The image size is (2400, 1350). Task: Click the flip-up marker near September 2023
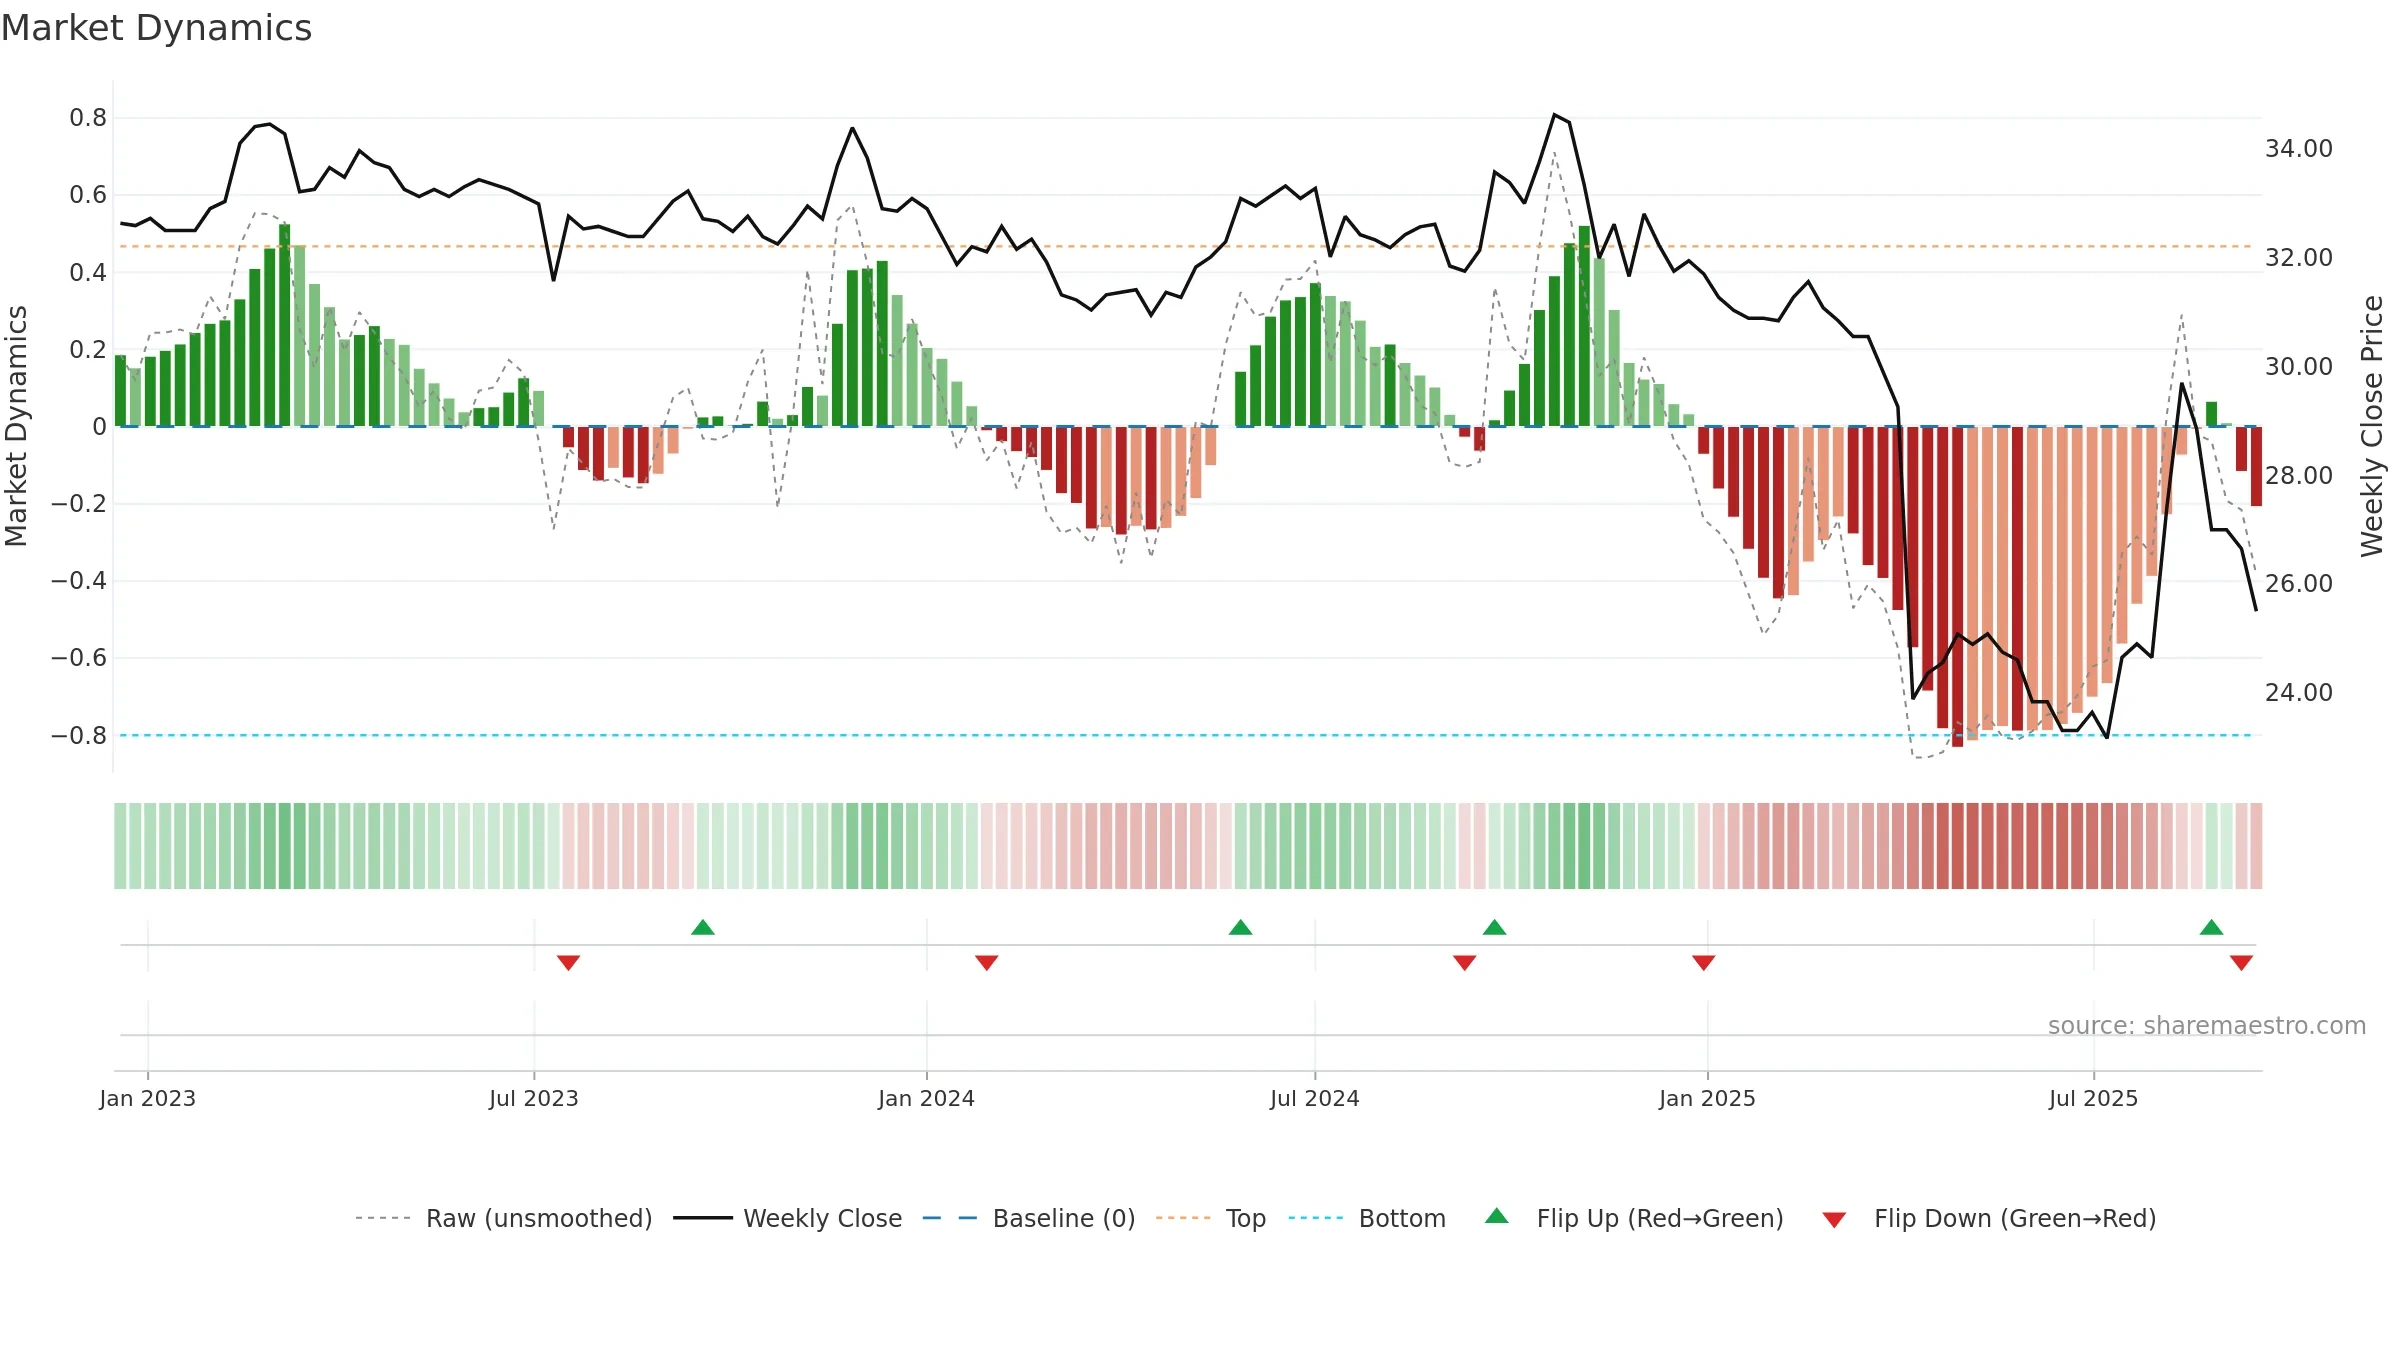click(x=703, y=927)
